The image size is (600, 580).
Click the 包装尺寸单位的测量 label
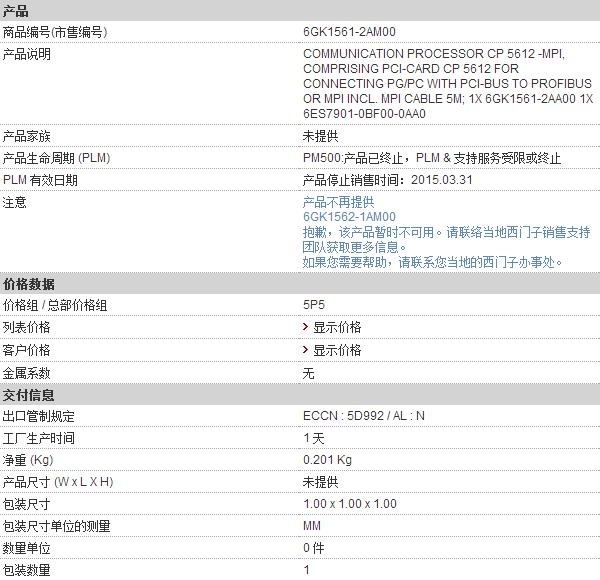[x=57, y=526]
